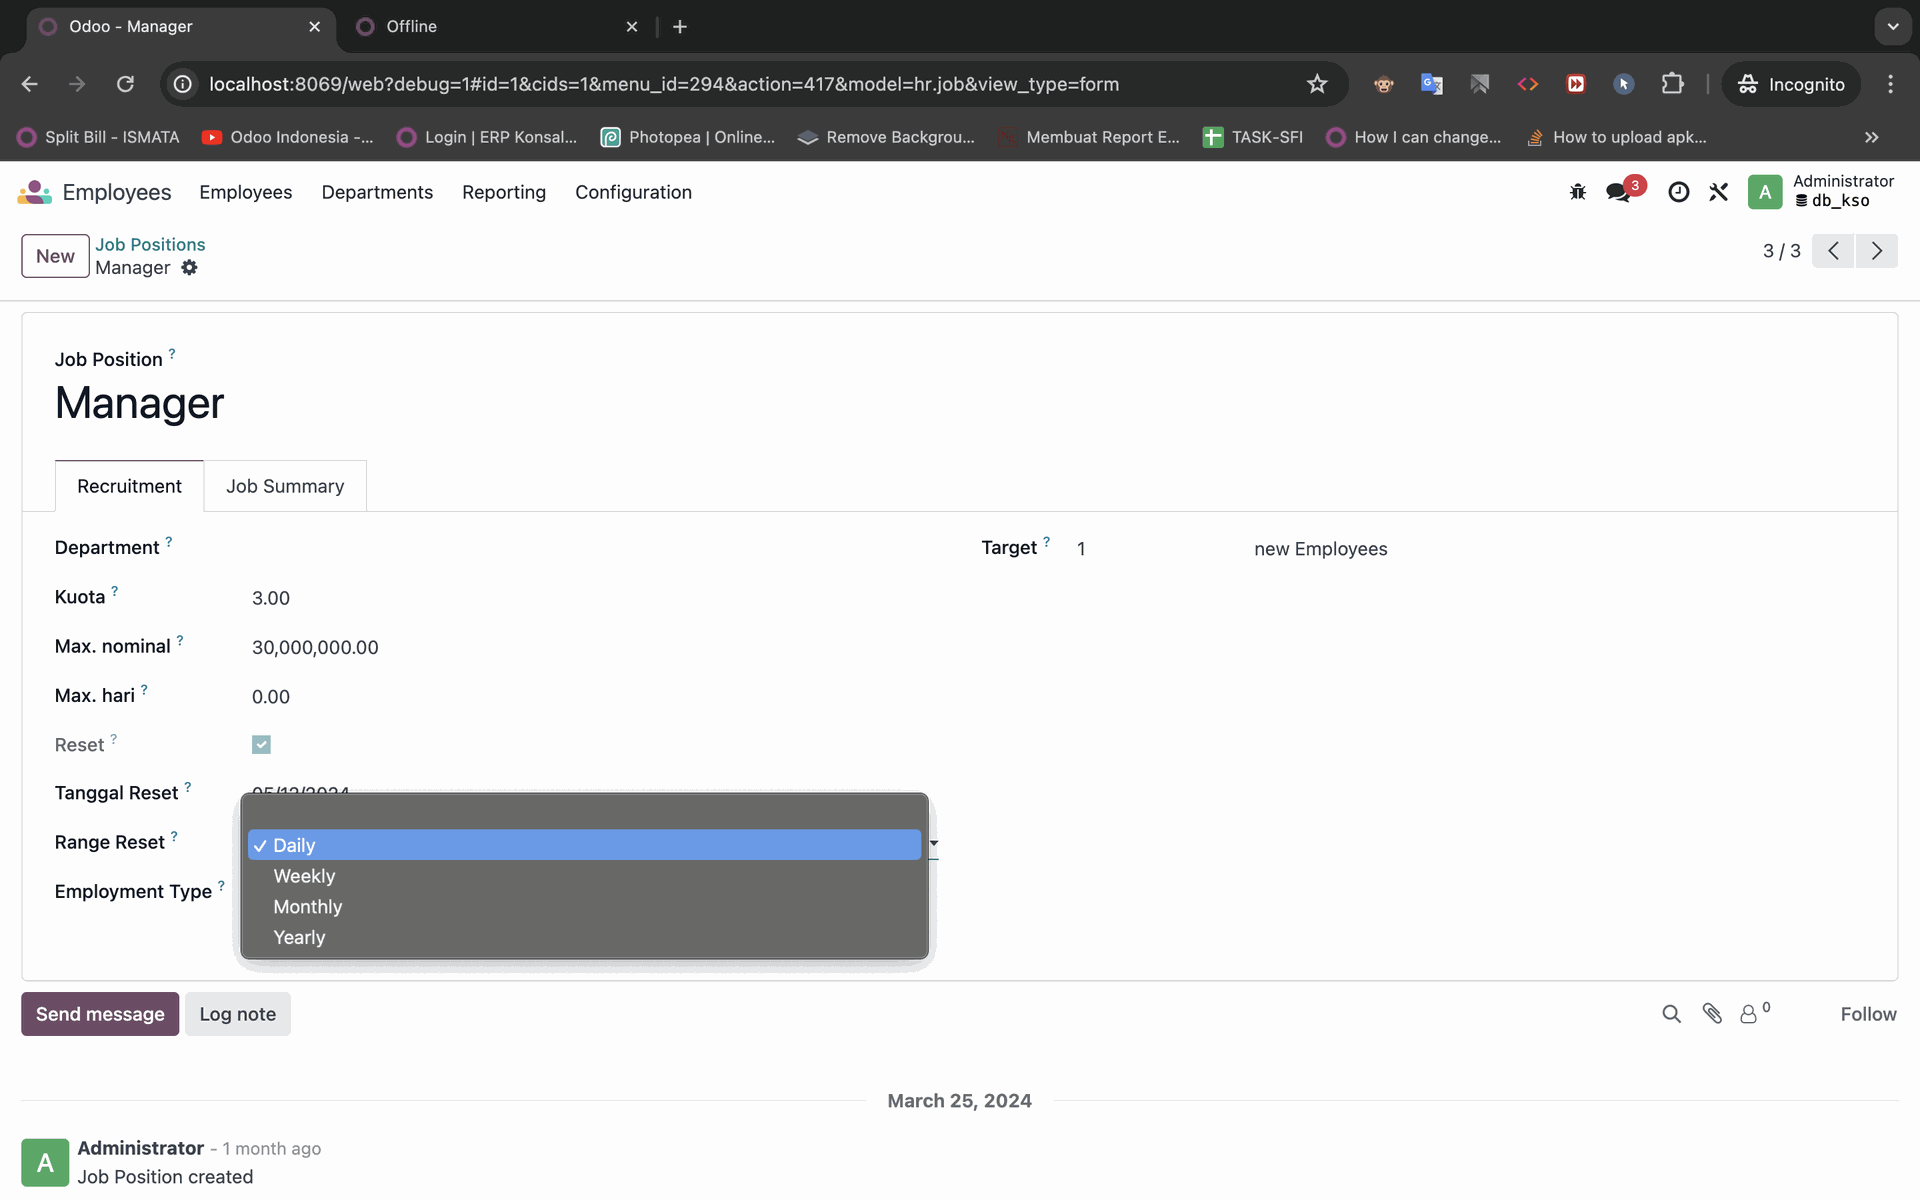Image resolution: width=1920 pixels, height=1200 pixels.
Task: Go to Job Positions breadcrumb link
Action: [x=150, y=244]
